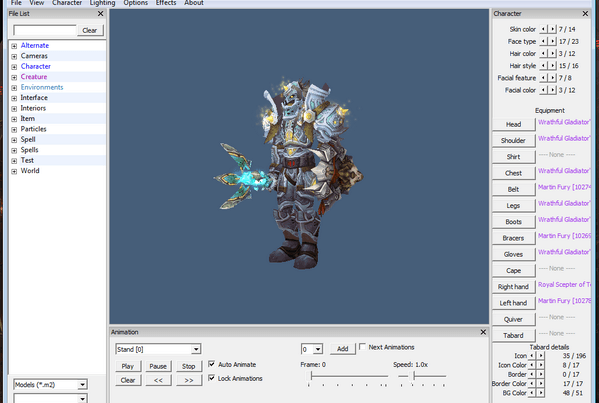The image size is (599, 403).
Task: Click the Cape equipment button
Action: tap(513, 270)
